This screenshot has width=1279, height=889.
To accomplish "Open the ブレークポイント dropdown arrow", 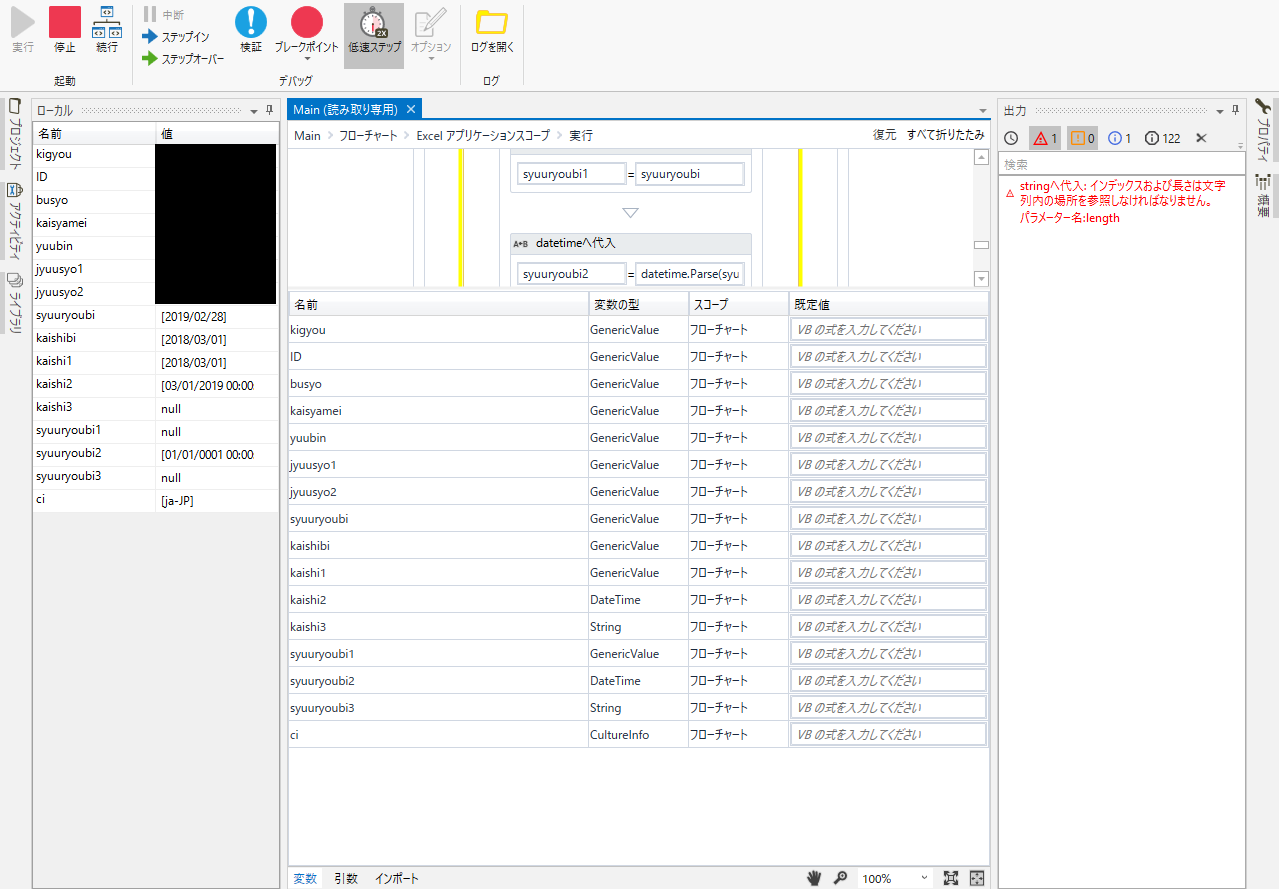I will (x=307, y=58).
